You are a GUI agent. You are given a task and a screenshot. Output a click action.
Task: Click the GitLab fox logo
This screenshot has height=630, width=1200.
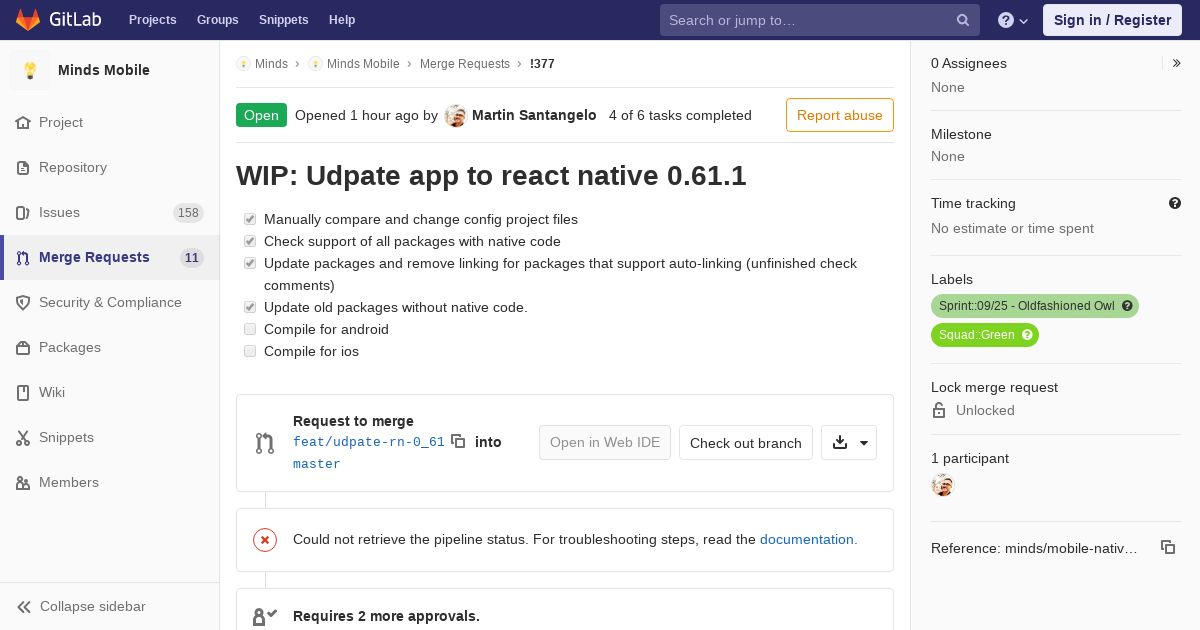coord(28,19)
